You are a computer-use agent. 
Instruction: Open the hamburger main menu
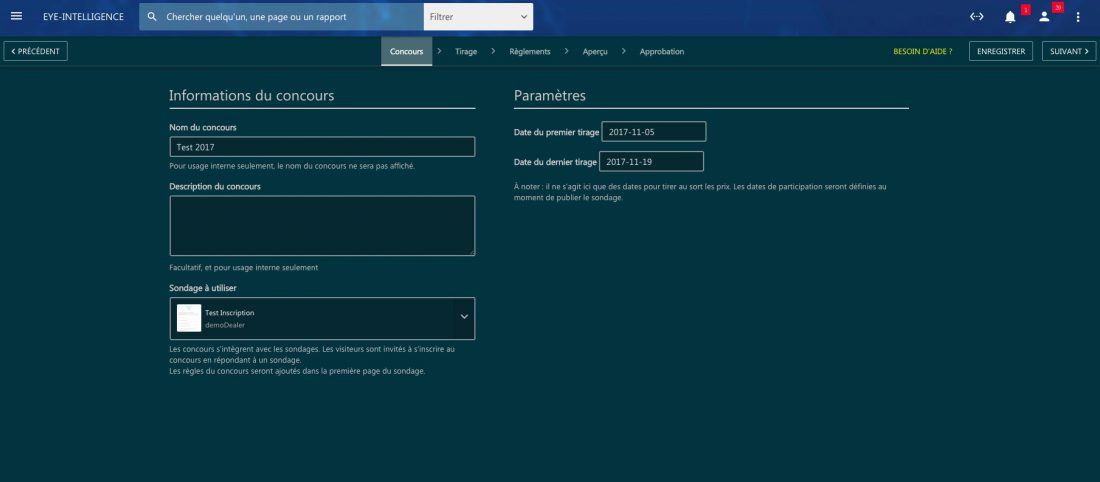(16, 17)
